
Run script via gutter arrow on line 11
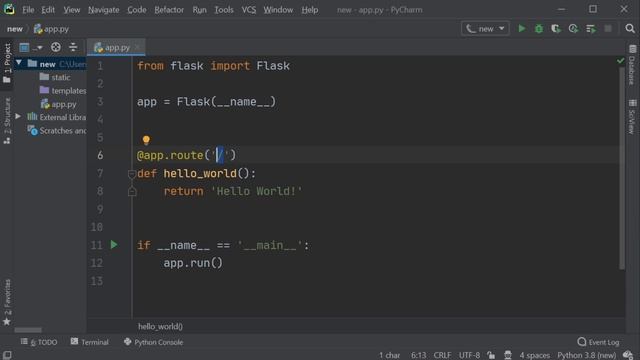[x=114, y=244]
